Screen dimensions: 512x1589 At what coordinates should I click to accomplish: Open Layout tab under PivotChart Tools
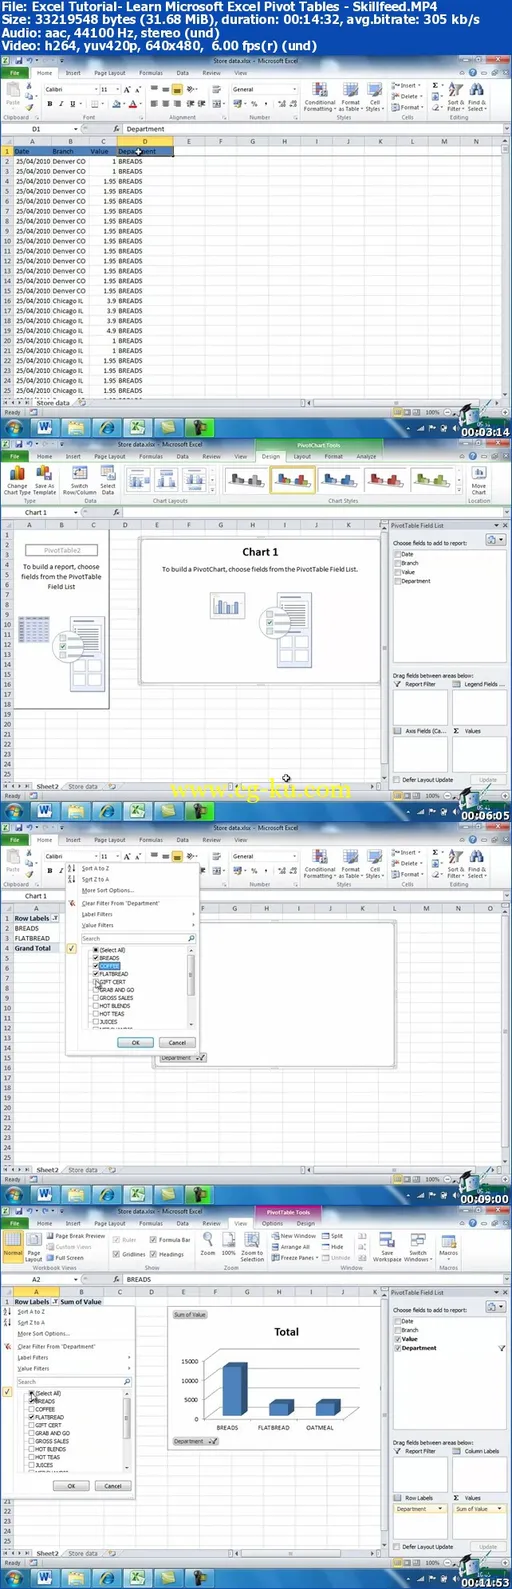(302, 456)
